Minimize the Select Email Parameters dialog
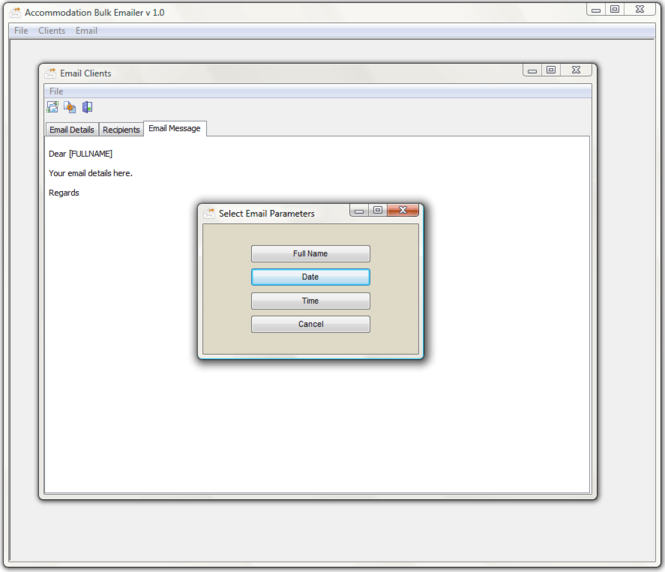 pyautogui.click(x=359, y=210)
